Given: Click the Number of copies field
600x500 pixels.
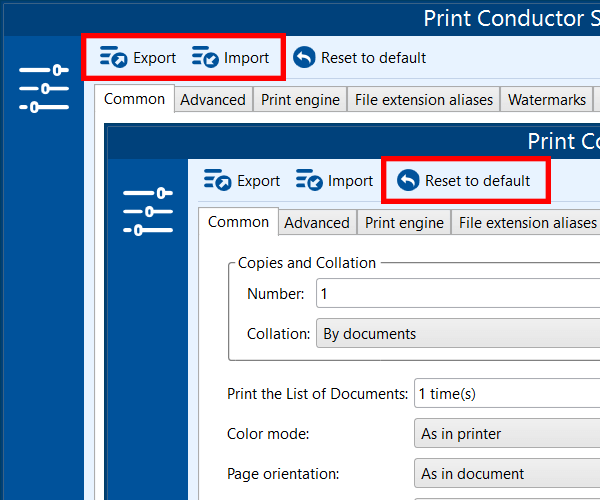Looking at the screenshot, I should tap(458, 293).
